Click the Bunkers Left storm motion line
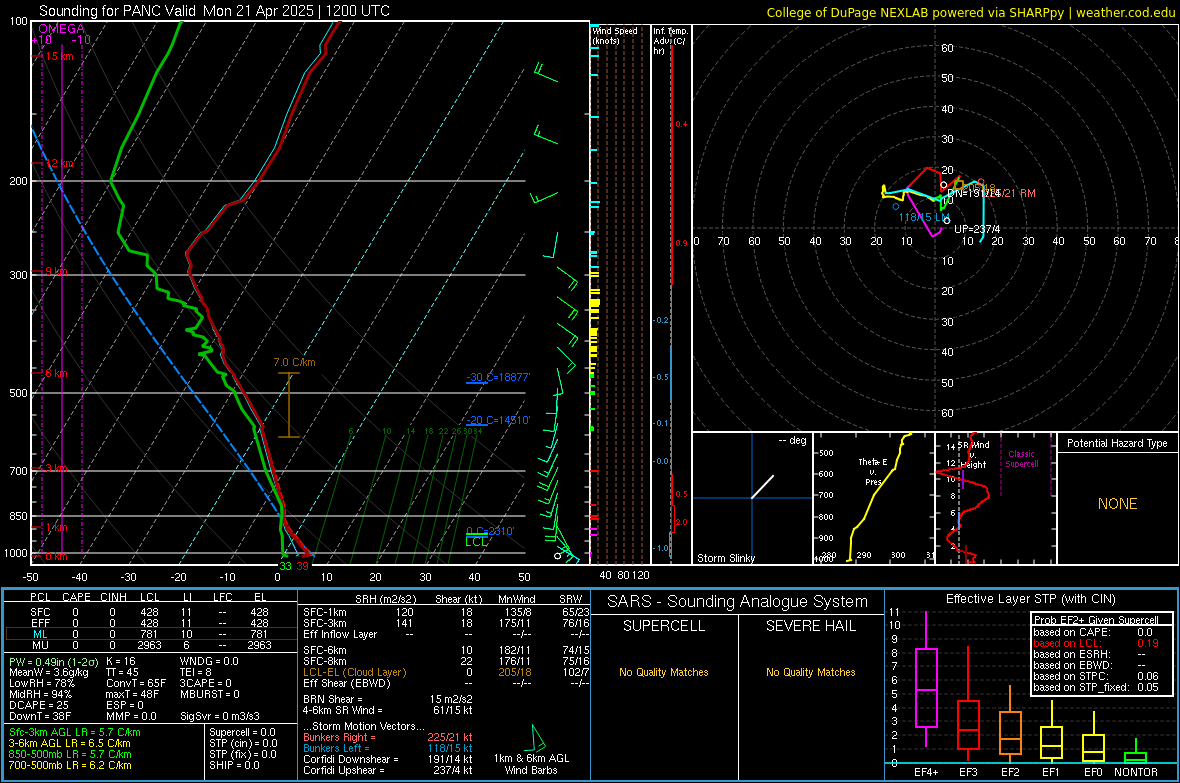 388,748
